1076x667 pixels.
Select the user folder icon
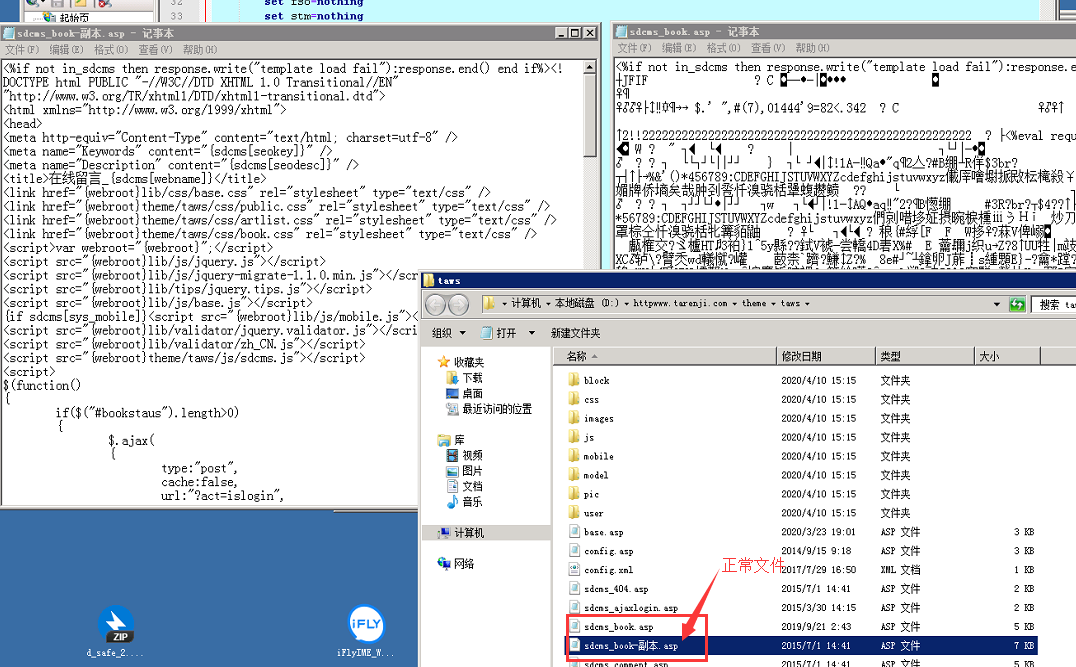click(x=574, y=513)
